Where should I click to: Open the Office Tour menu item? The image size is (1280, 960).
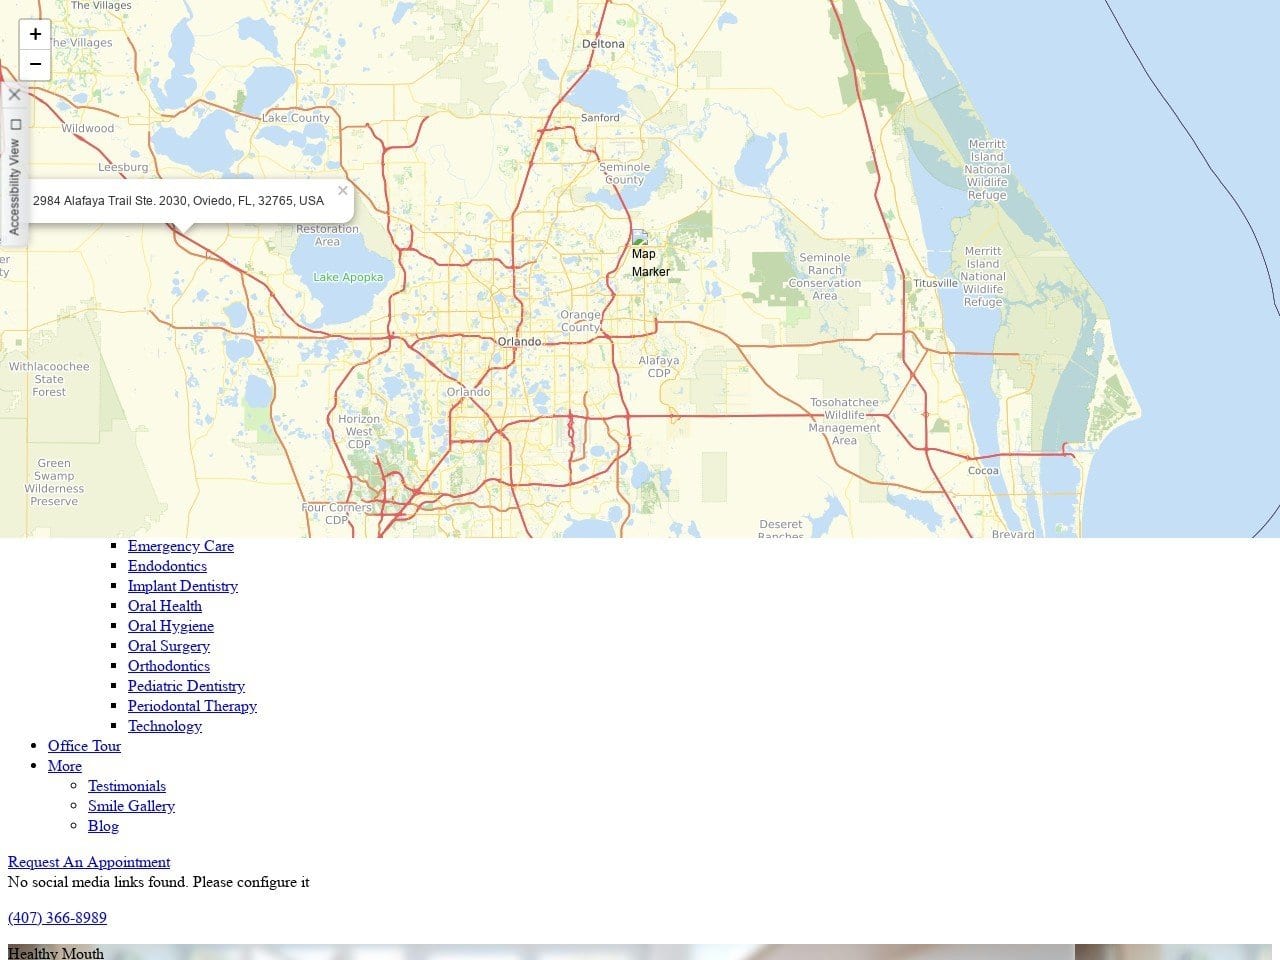pyautogui.click(x=84, y=746)
